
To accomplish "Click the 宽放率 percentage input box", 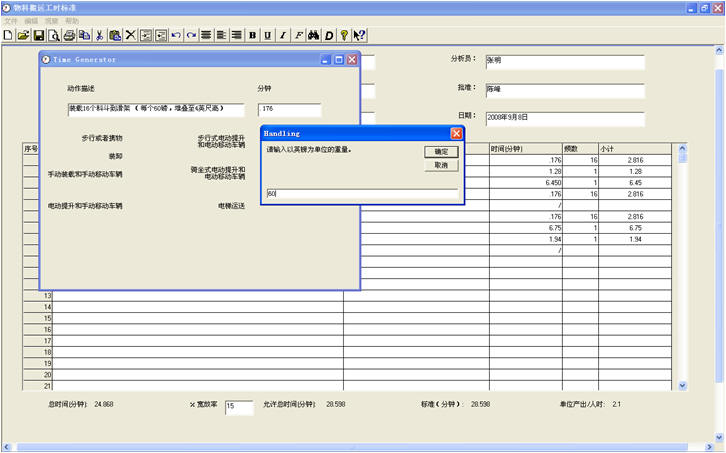I will coord(238,407).
